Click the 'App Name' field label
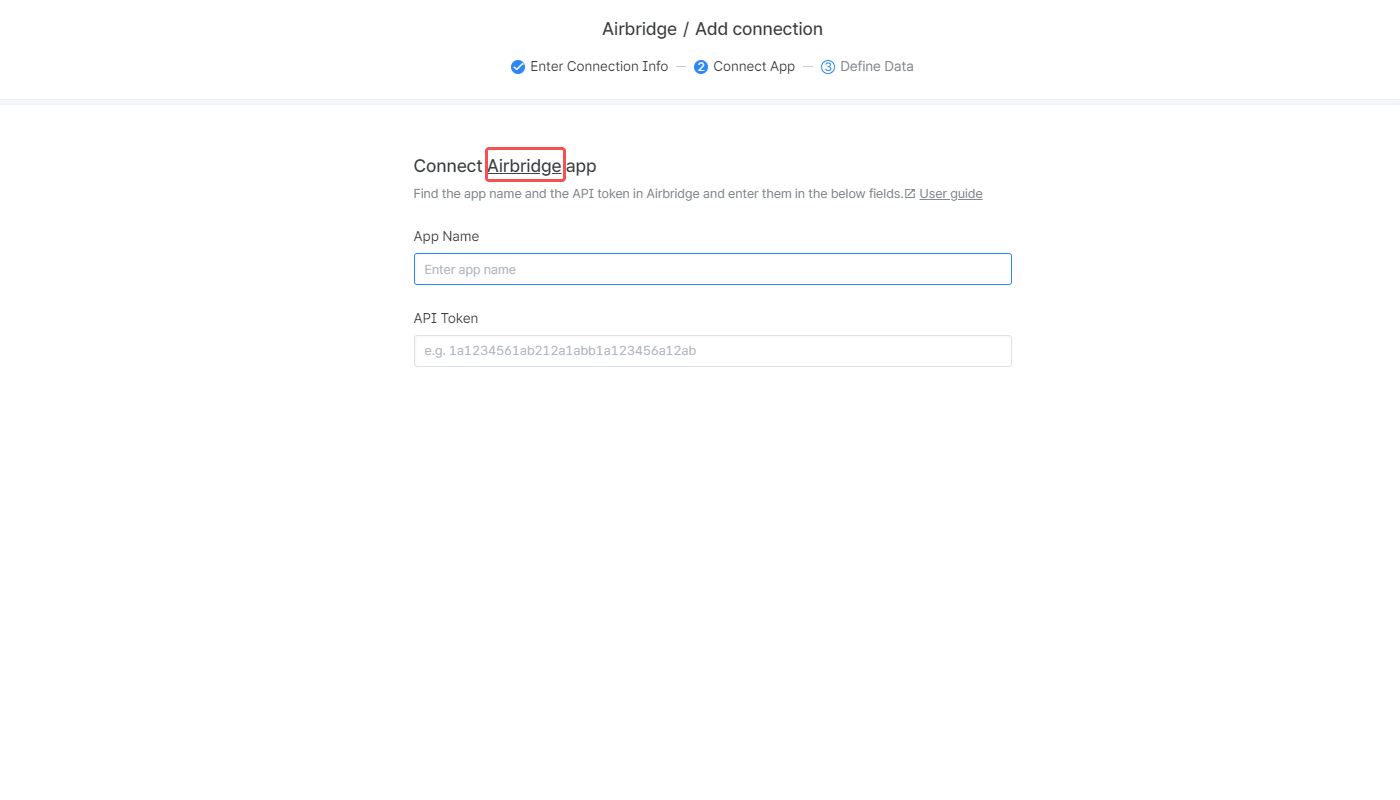Viewport: 1400px width, 800px height. coord(446,237)
